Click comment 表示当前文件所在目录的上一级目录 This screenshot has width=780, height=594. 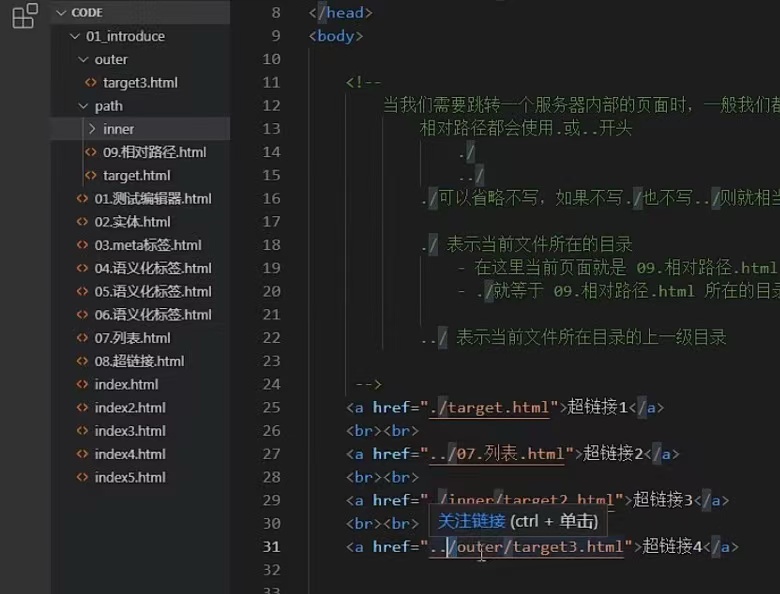[591, 337]
